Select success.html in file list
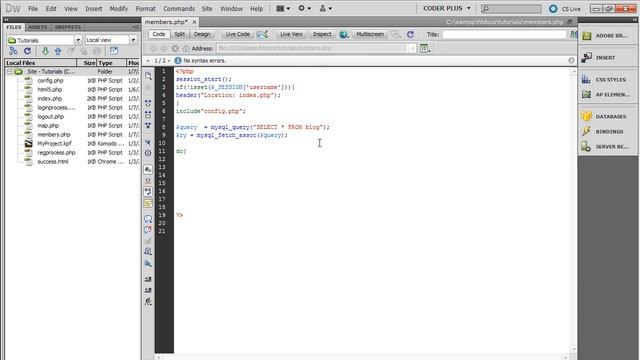Viewport: 640px width, 360px height. [x=53, y=162]
